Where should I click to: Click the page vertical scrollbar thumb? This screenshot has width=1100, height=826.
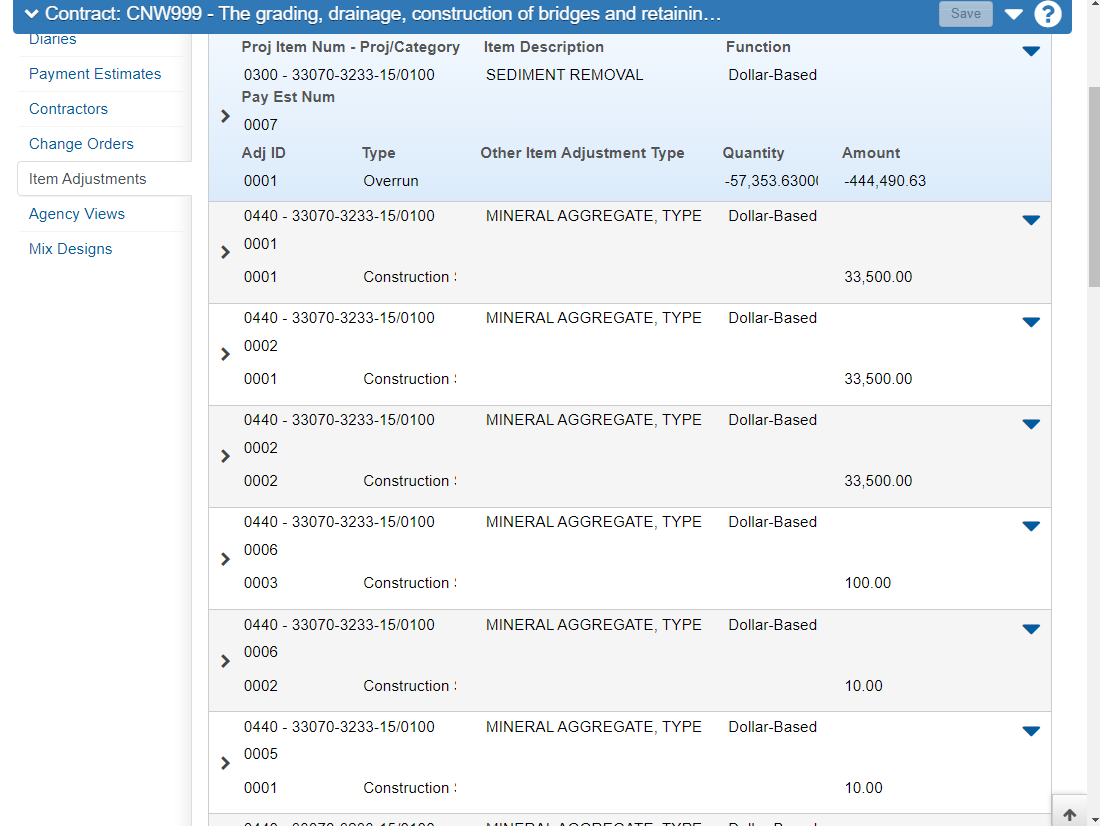(x=1094, y=187)
